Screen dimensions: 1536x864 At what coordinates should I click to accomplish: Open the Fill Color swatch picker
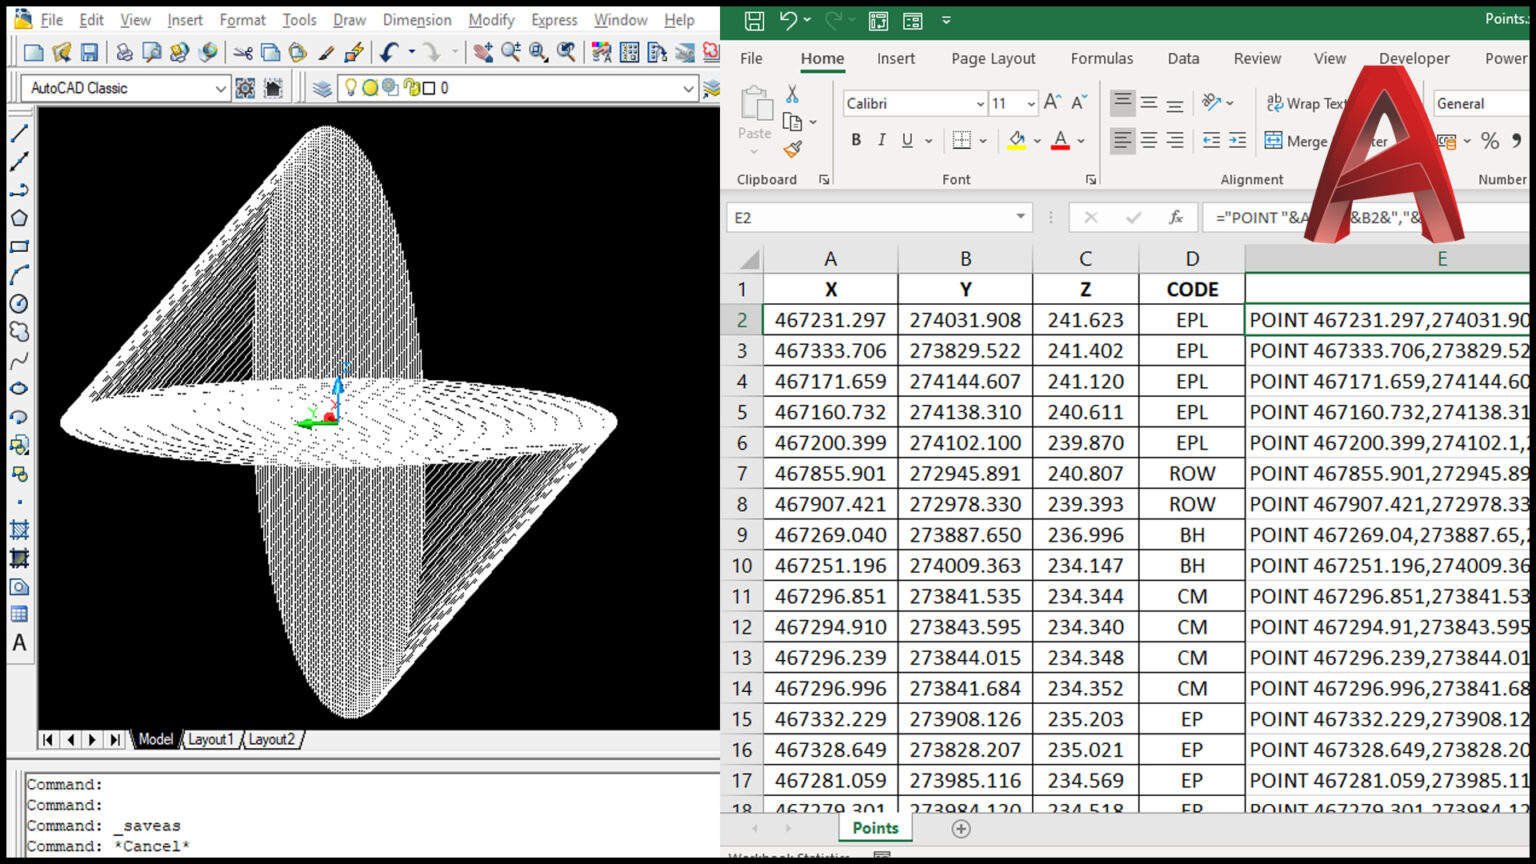pyautogui.click(x=1035, y=141)
